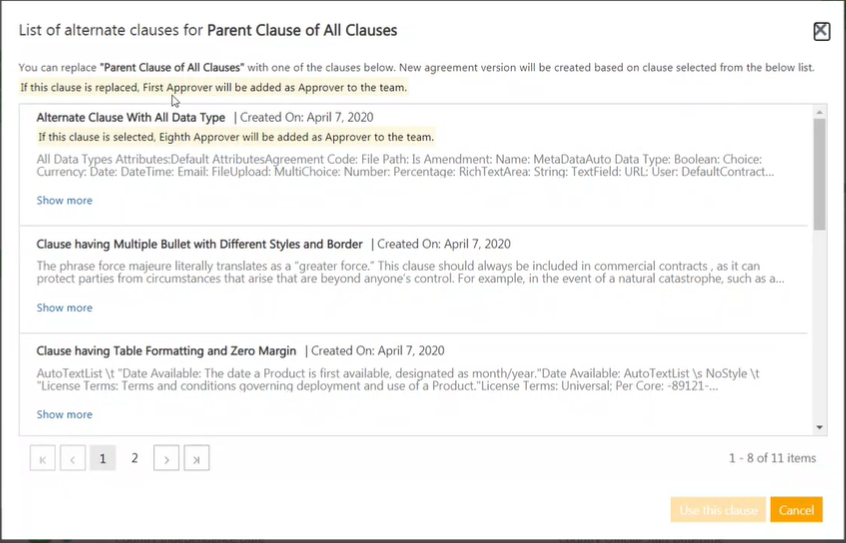This screenshot has width=846, height=543.
Task: Select Clause having Multiple Bullet with Different Styles
Action: 200,243
